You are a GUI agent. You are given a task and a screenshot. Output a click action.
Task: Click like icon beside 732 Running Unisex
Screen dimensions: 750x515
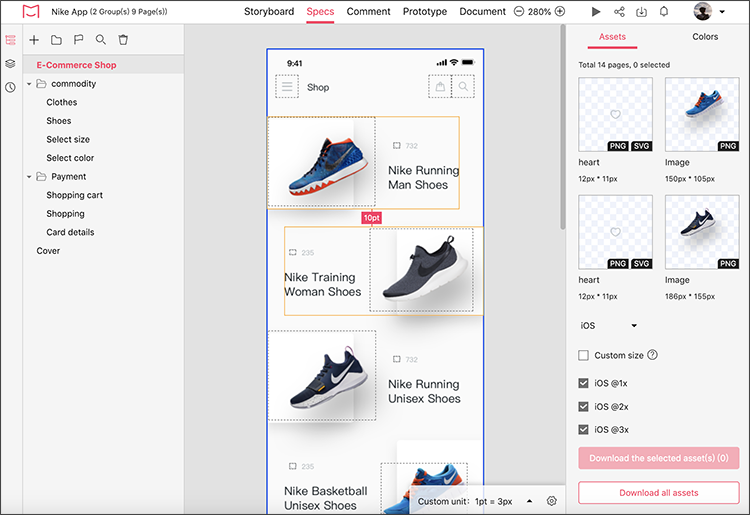point(397,359)
